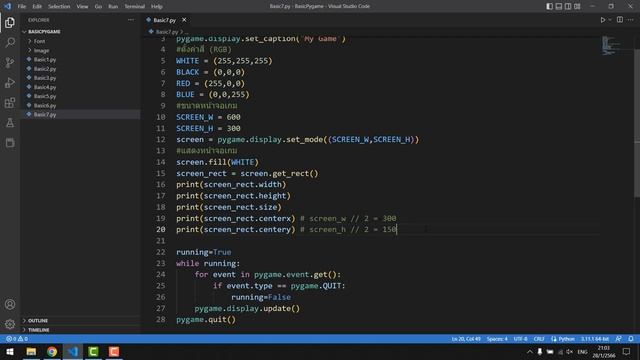Open the Run menu
The width and height of the screenshot is (640, 360).
click(x=113, y=6)
